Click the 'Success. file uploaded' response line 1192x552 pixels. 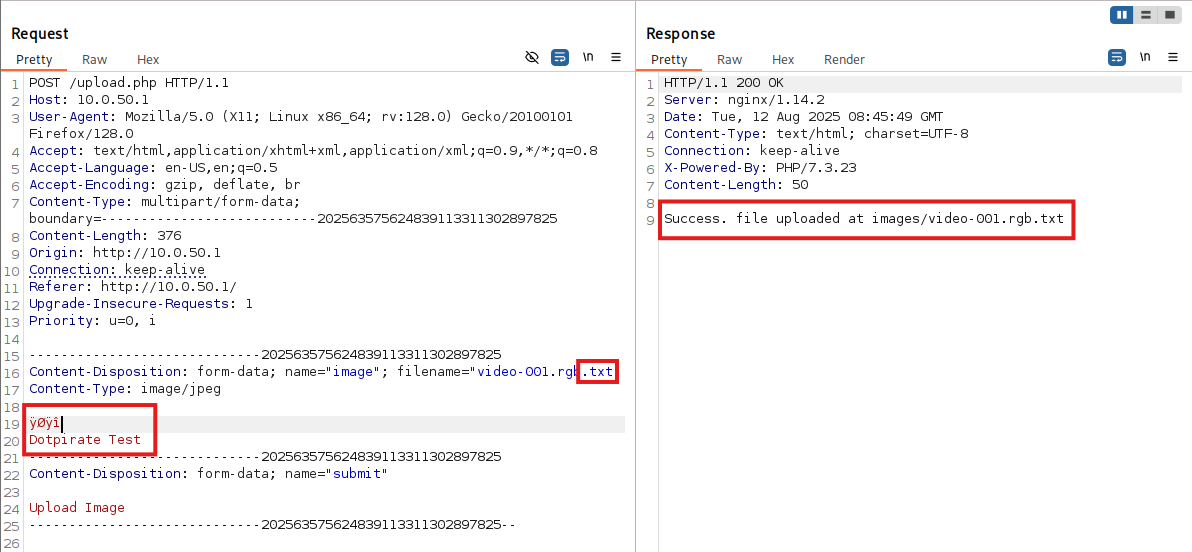(x=863, y=219)
